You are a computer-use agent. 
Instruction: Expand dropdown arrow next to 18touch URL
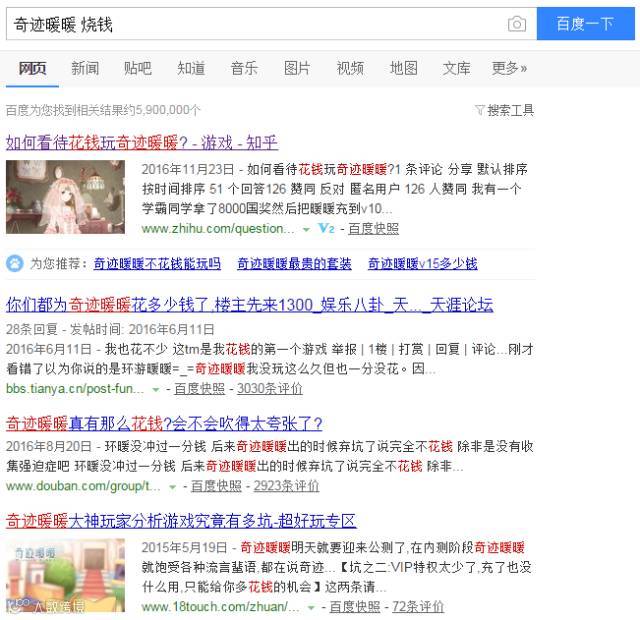(x=311, y=607)
